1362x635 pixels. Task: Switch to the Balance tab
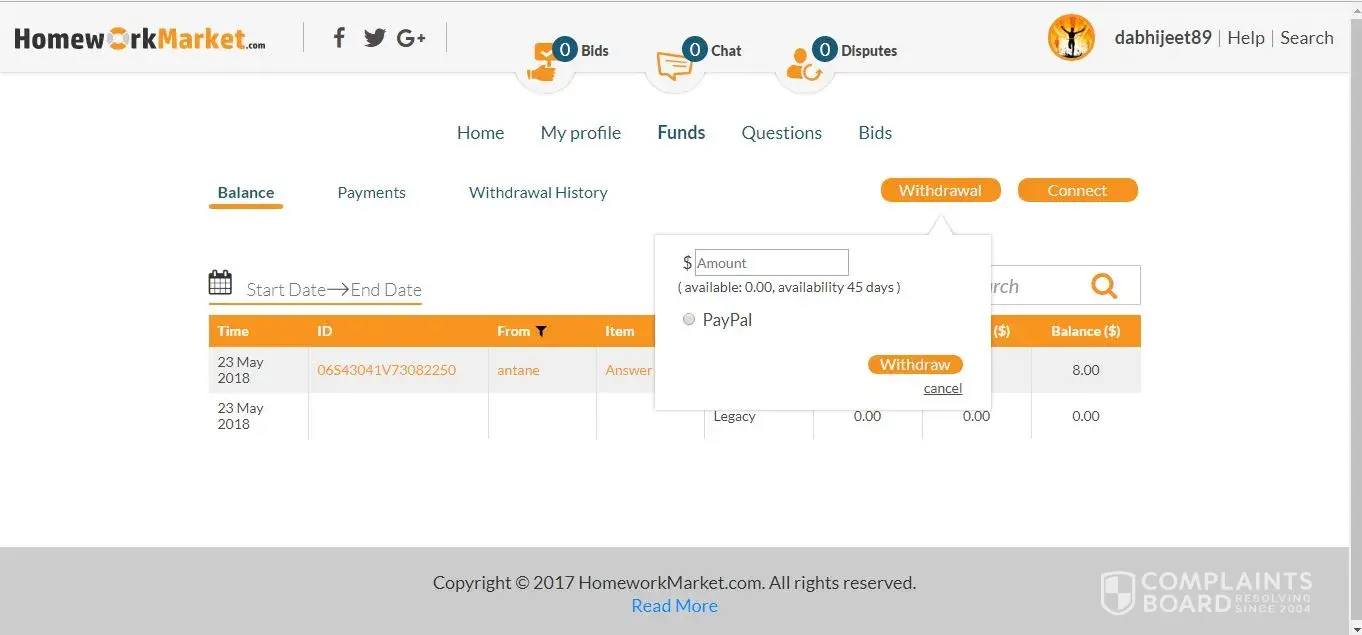coord(246,193)
